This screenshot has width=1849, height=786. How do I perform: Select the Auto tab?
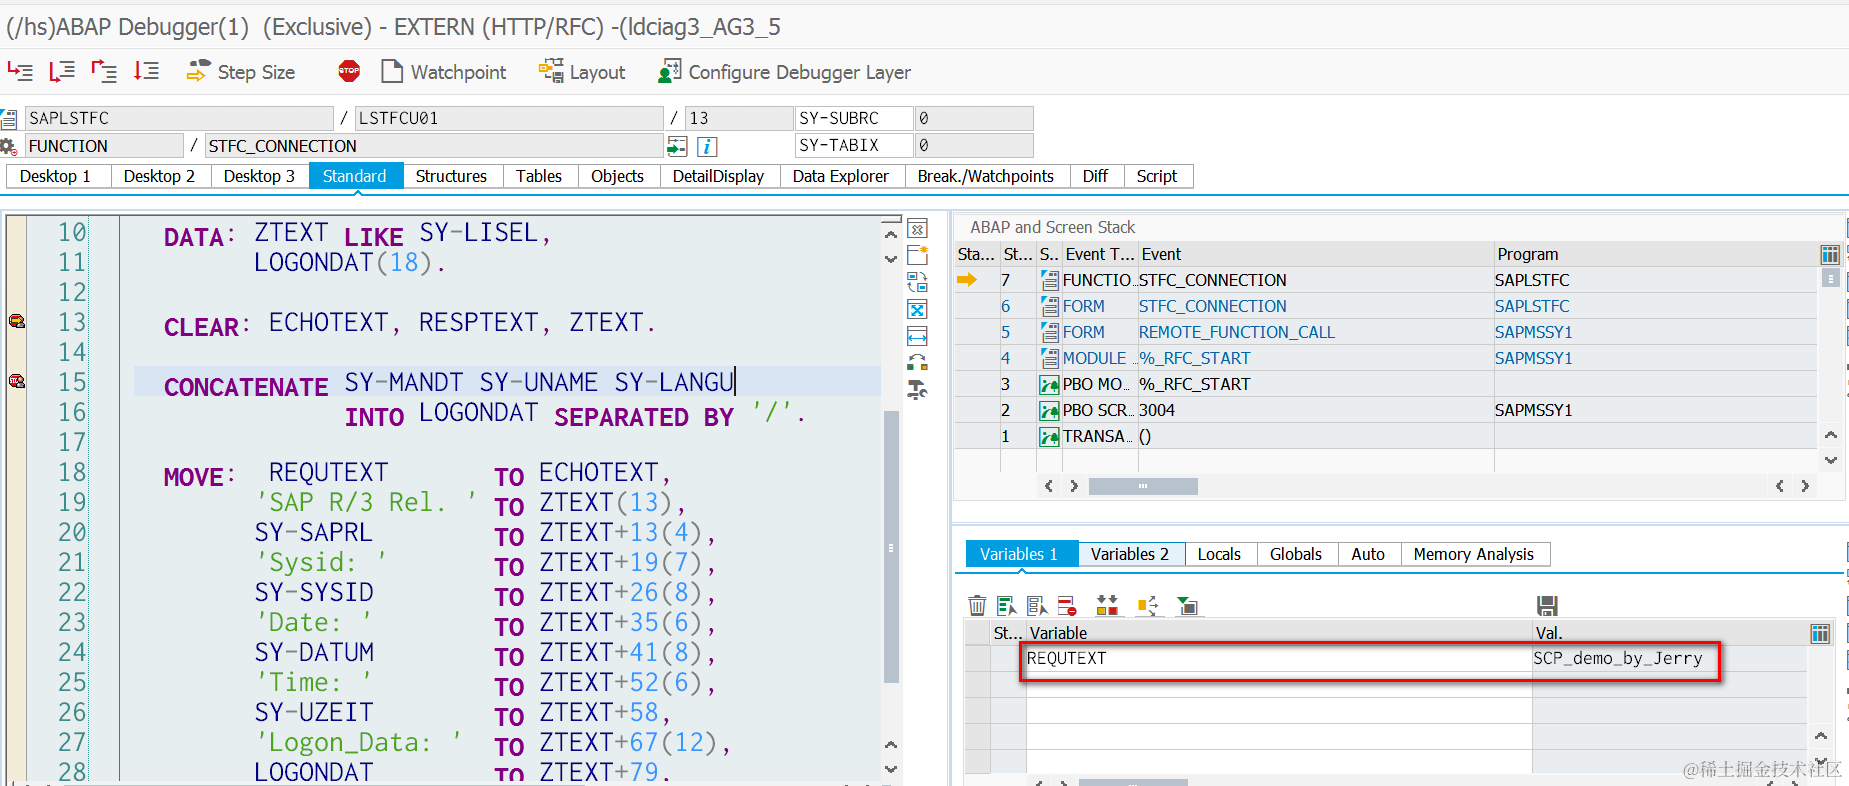(x=1368, y=554)
